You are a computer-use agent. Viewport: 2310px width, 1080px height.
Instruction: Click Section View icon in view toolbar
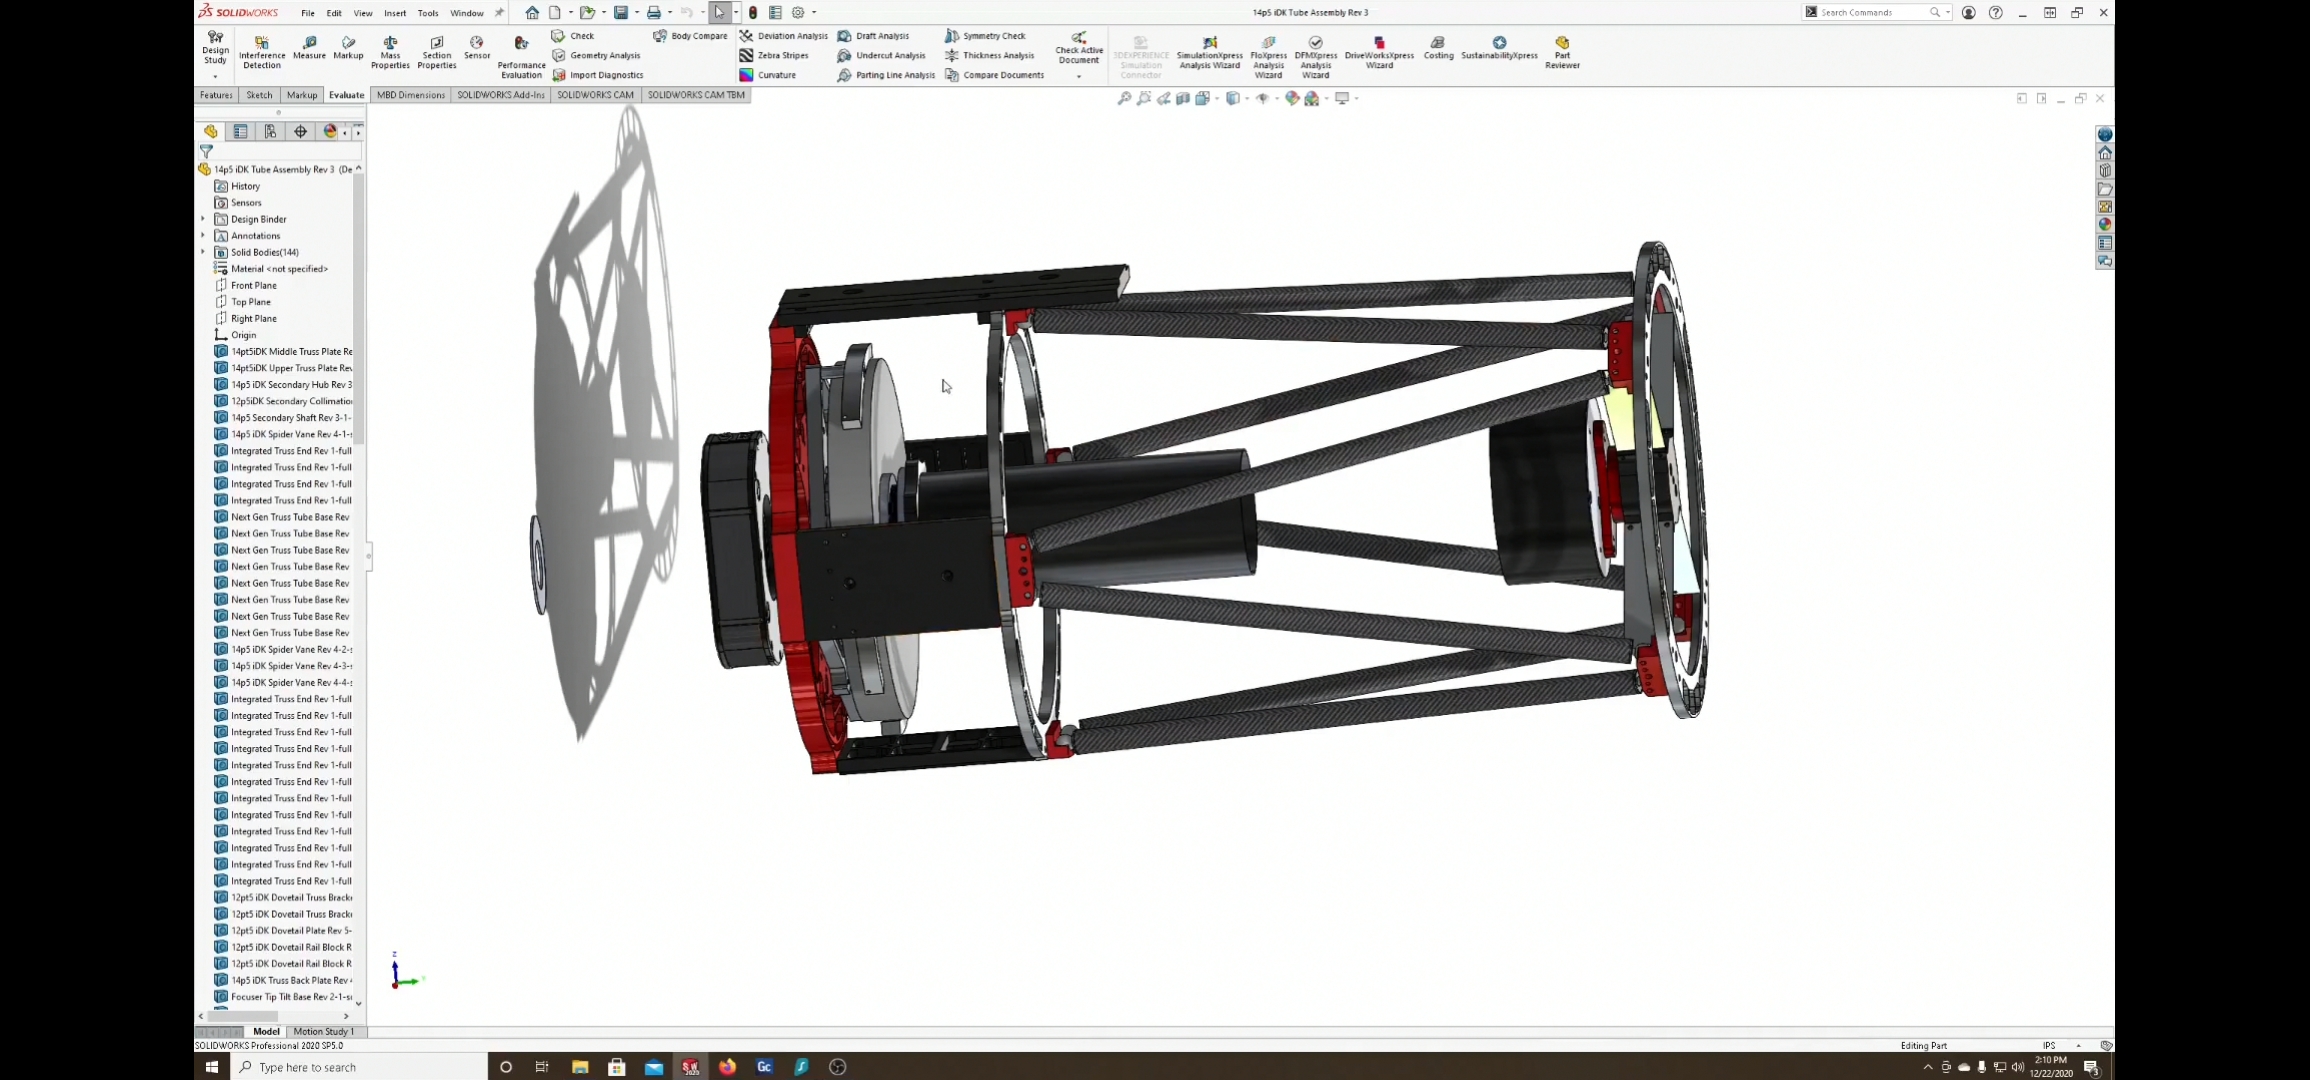(1183, 98)
